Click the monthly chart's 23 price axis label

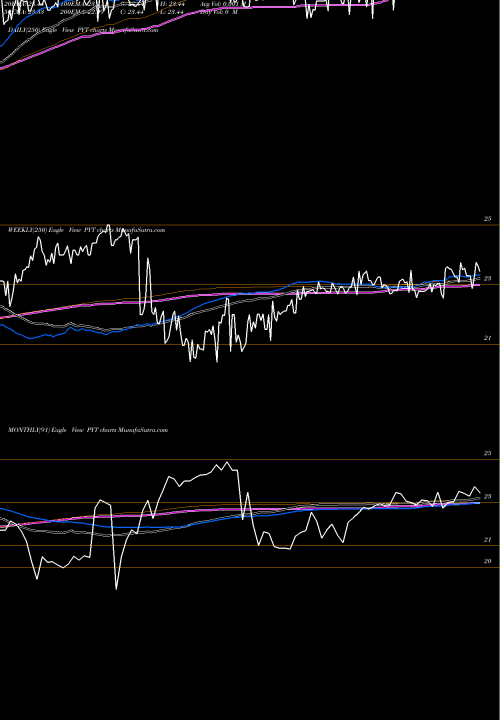[x=488, y=496]
